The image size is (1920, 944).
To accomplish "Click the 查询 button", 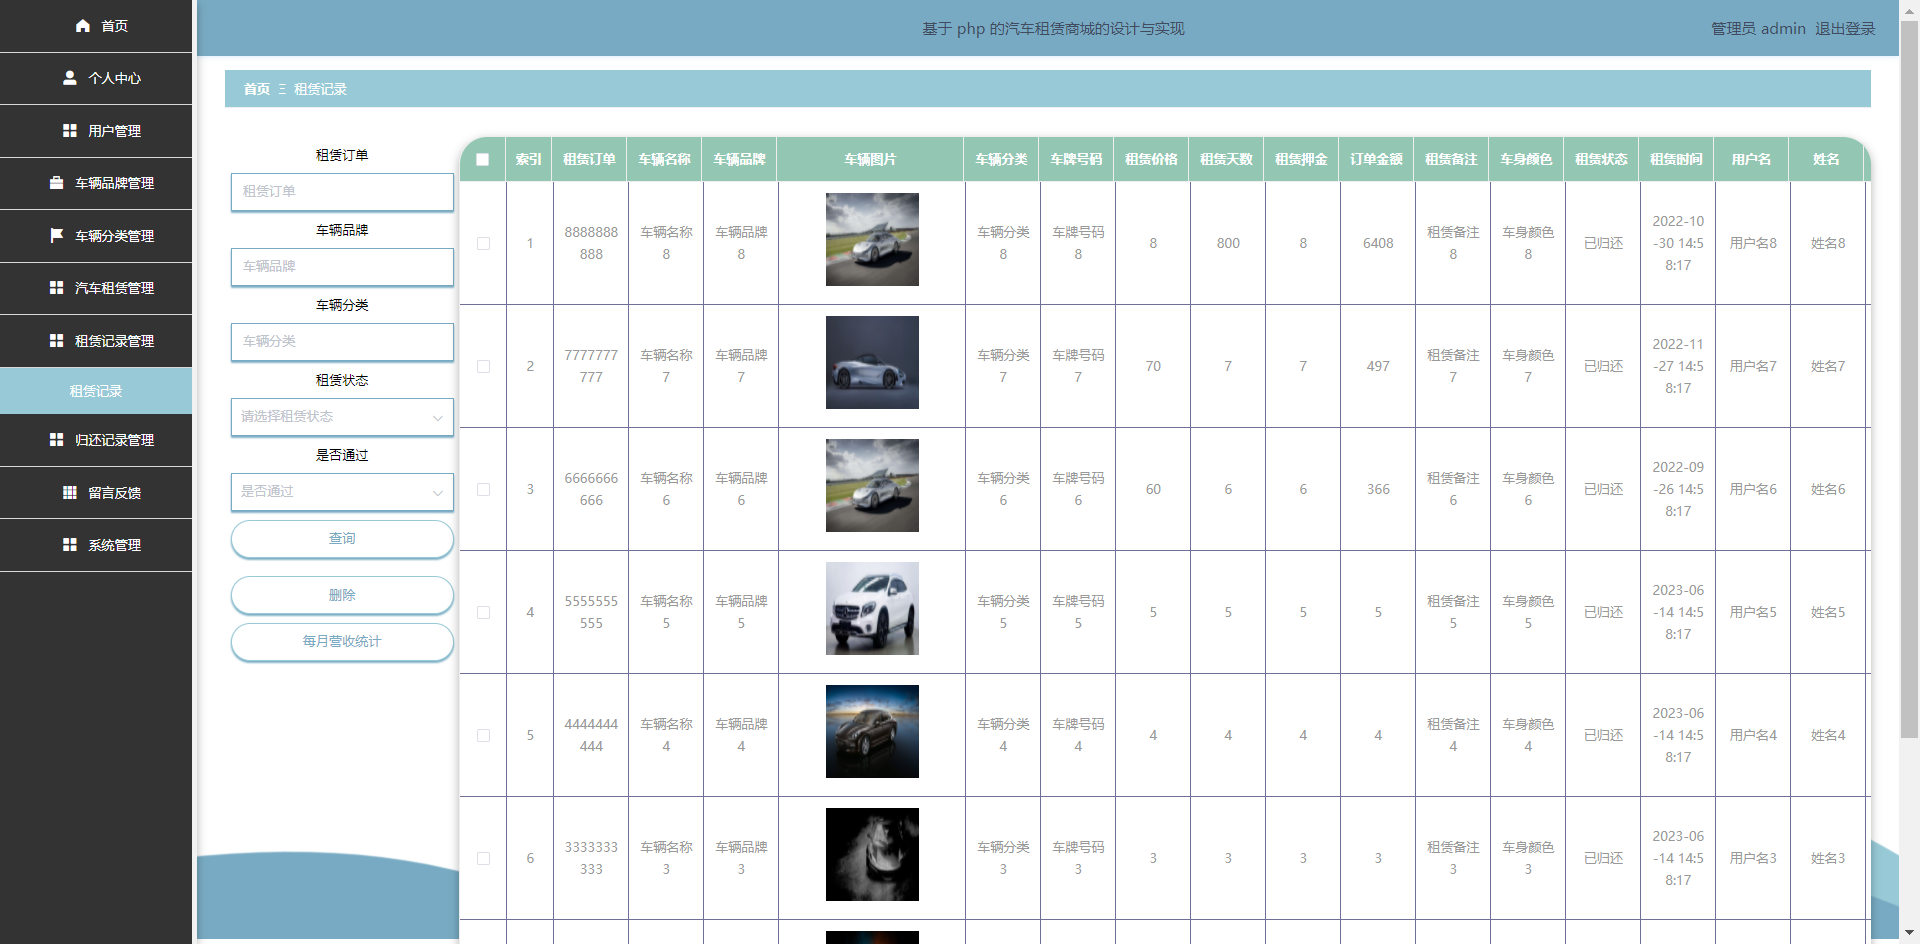I will [342, 539].
